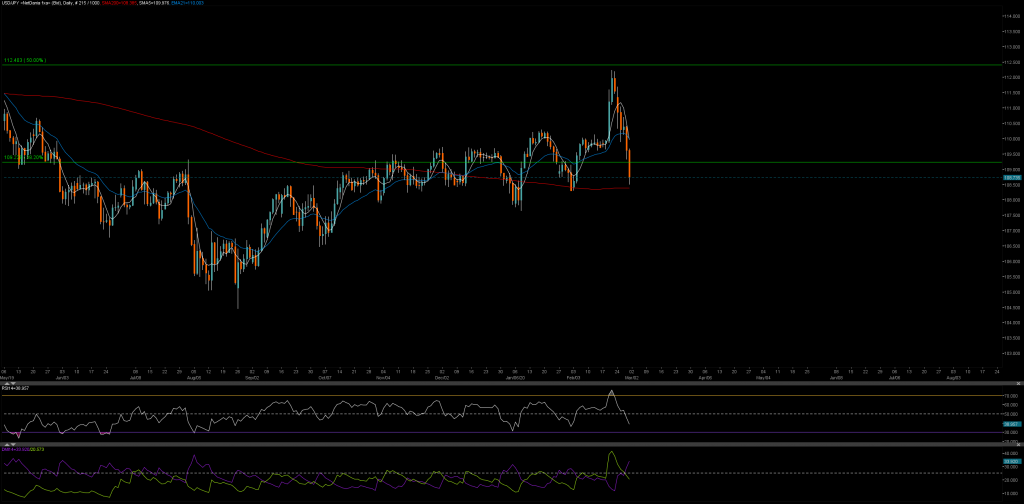Select the white SMA5 legend label
The image size is (1024, 504).
click(152, 3)
